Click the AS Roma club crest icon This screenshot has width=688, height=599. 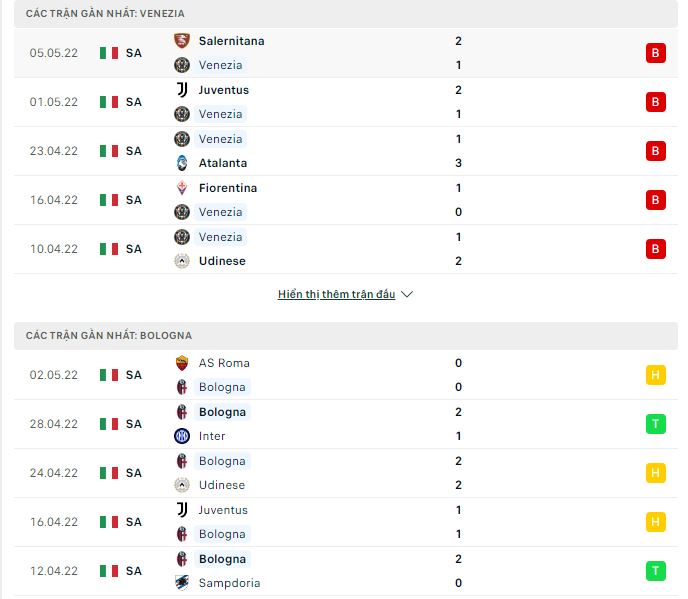click(x=182, y=363)
